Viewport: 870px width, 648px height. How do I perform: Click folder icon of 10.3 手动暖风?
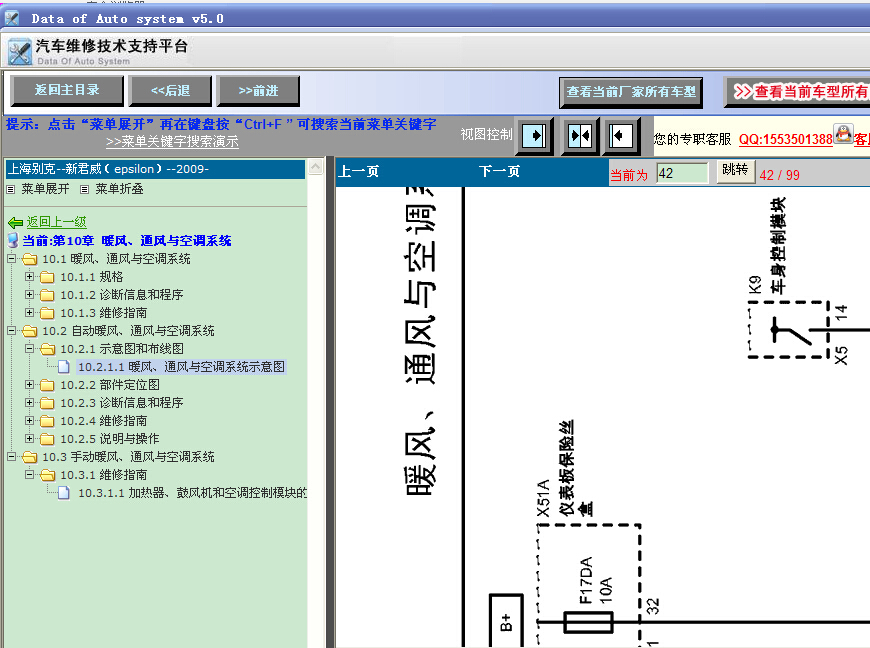click(x=30, y=457)
